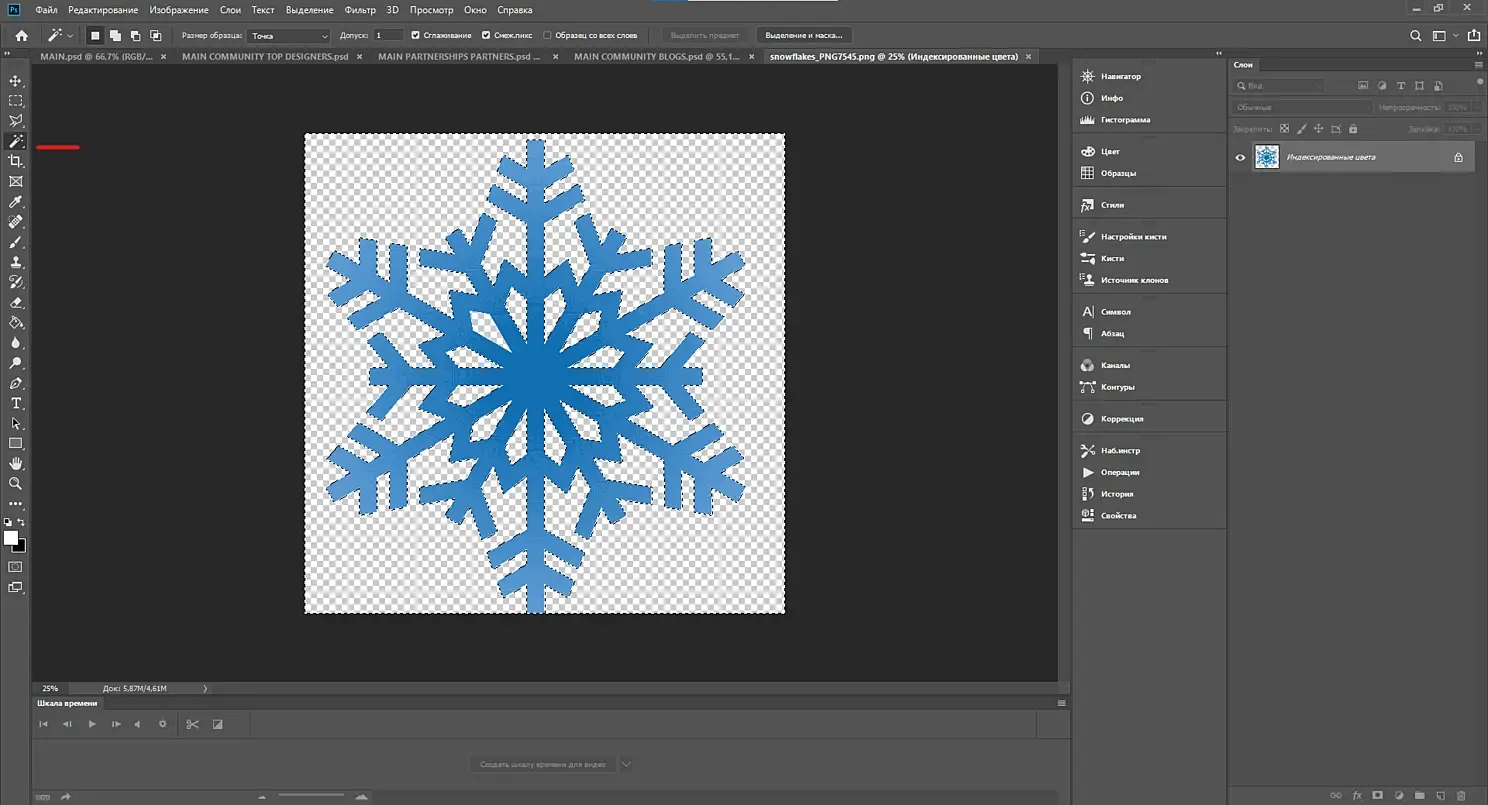Click the Выделить предмет button

point(705,35)
